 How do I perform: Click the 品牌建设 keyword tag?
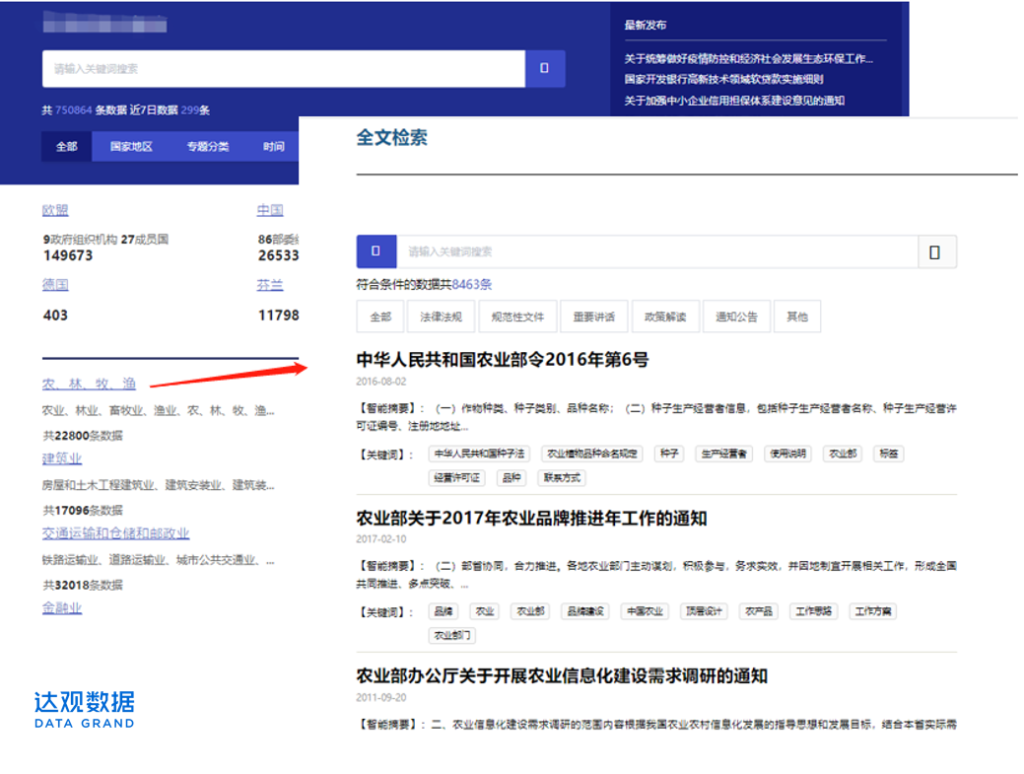pos(584,611)
